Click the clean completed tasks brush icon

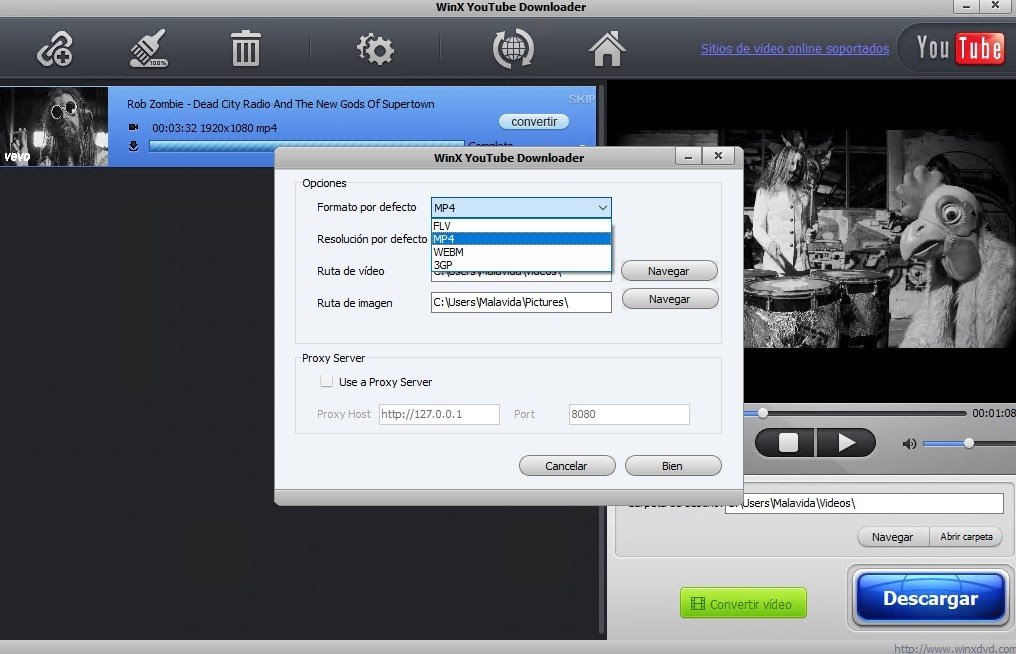click(148, 49)
